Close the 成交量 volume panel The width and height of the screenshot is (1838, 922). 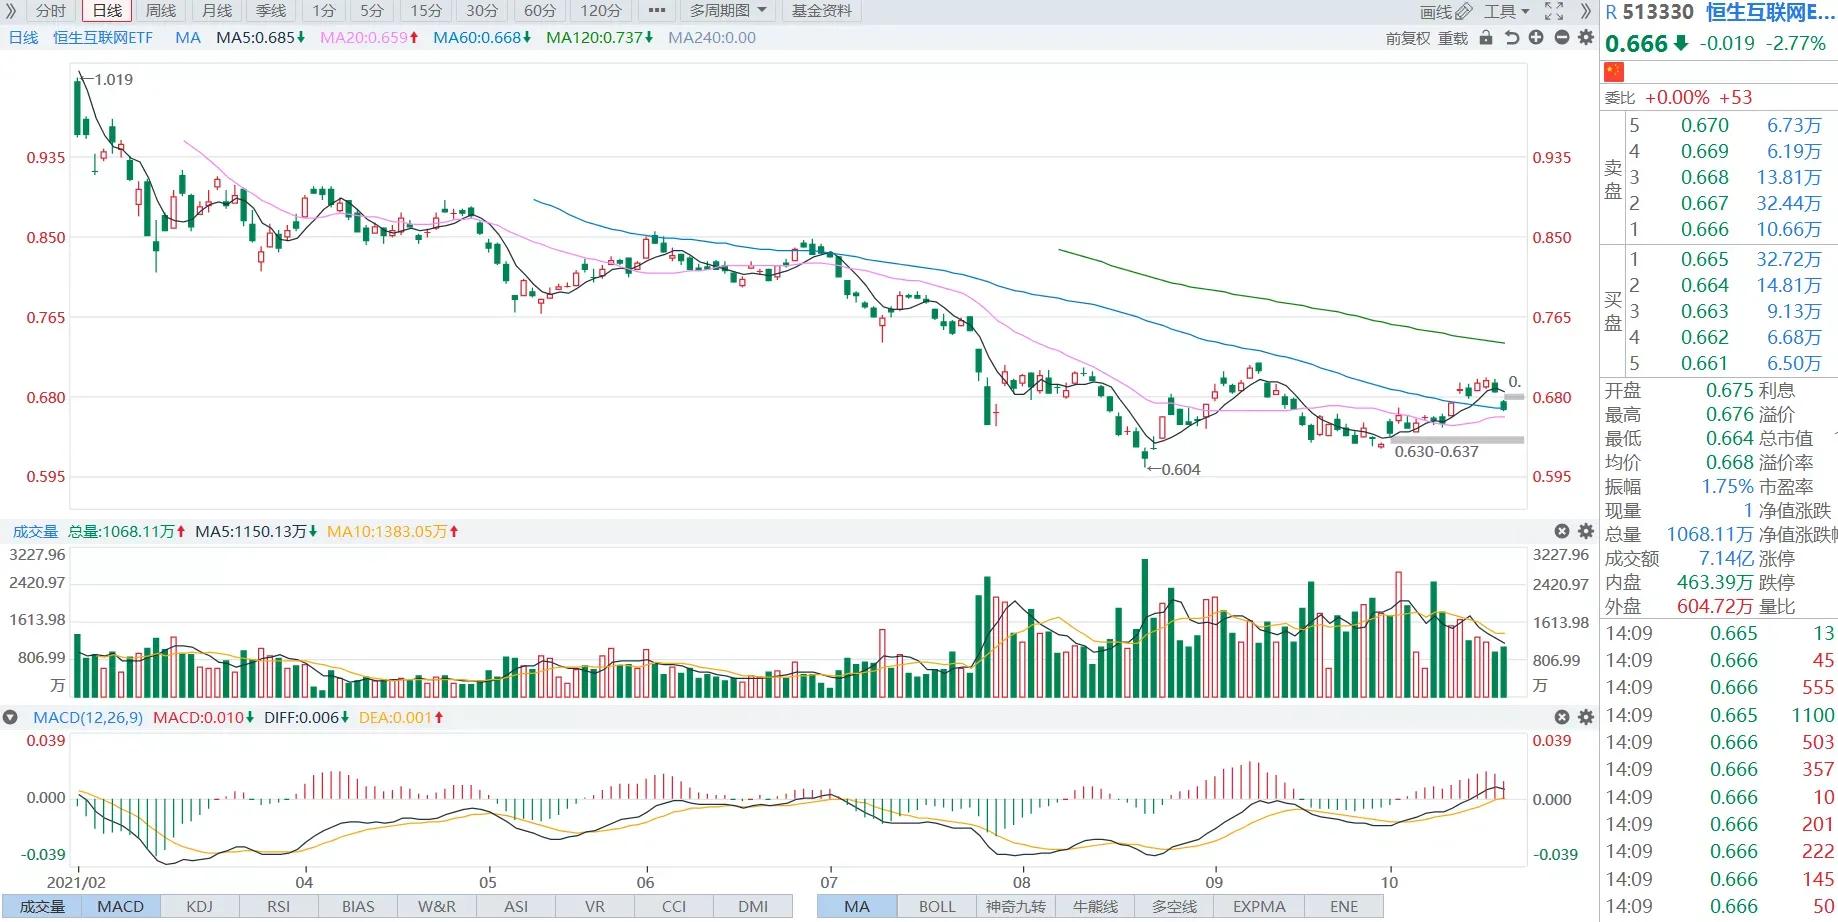(x=1562, y=531)
